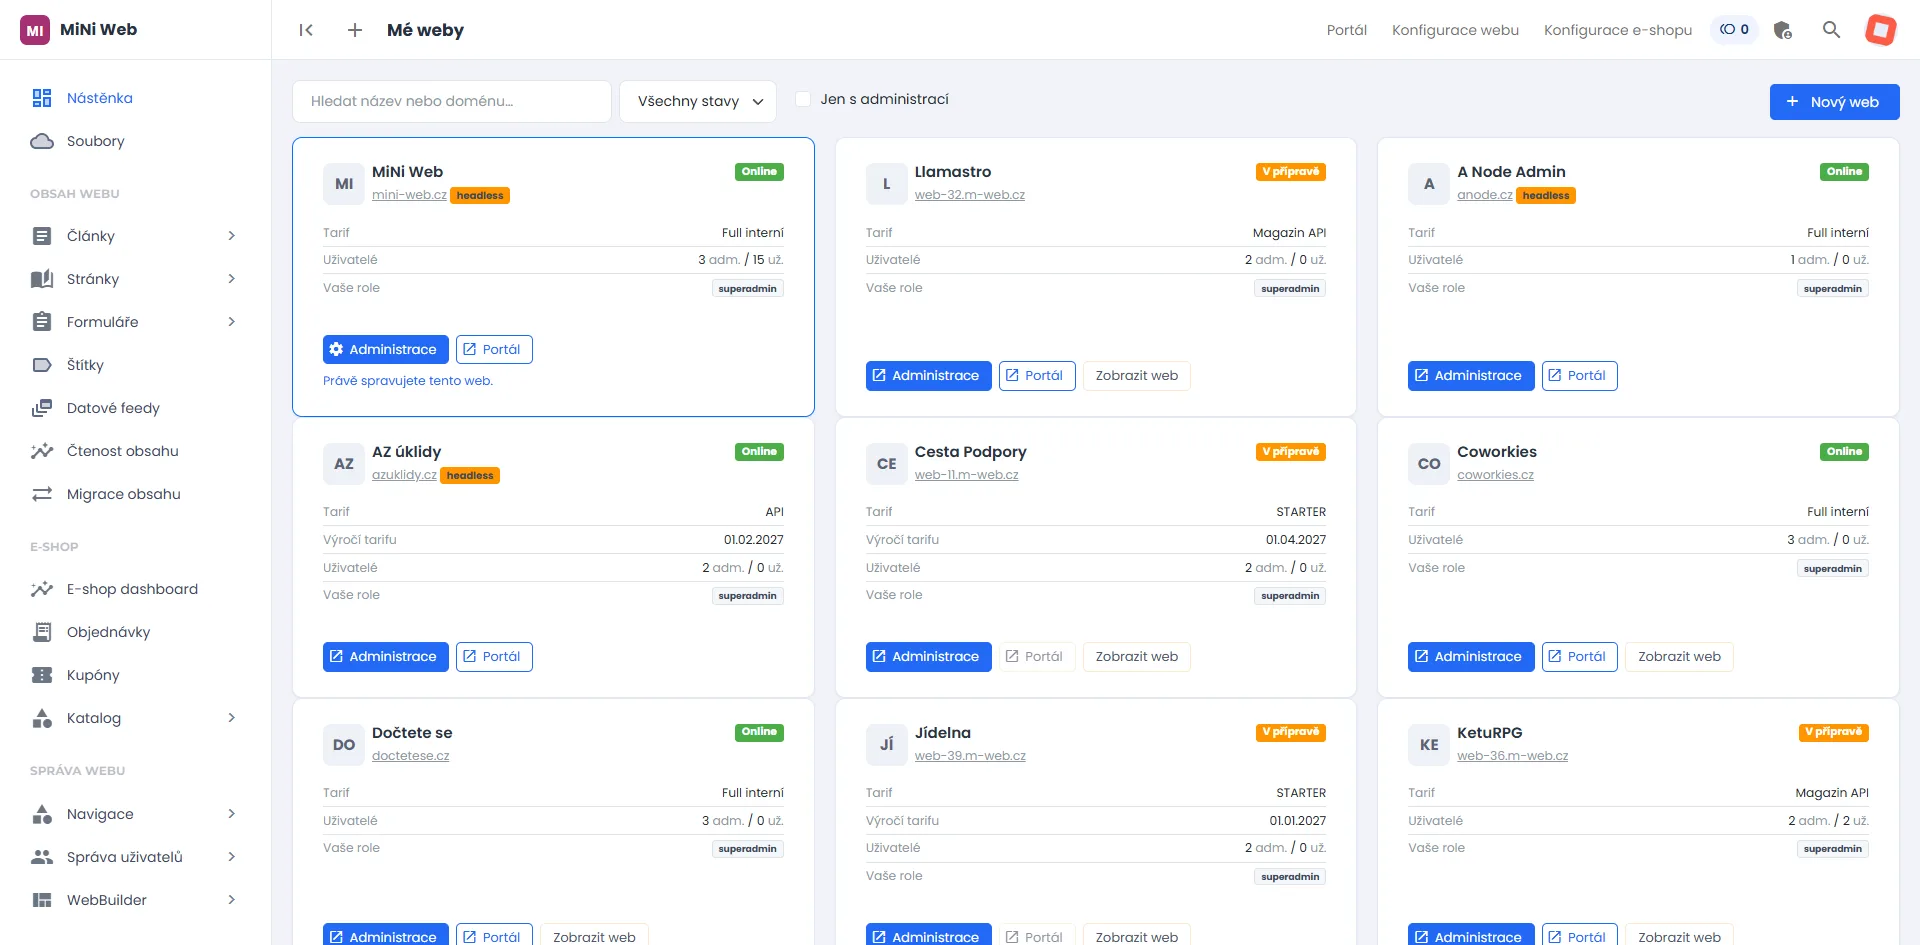Expand the Formuláře submenu
The image size is (1920, 945).
[232, 322]
